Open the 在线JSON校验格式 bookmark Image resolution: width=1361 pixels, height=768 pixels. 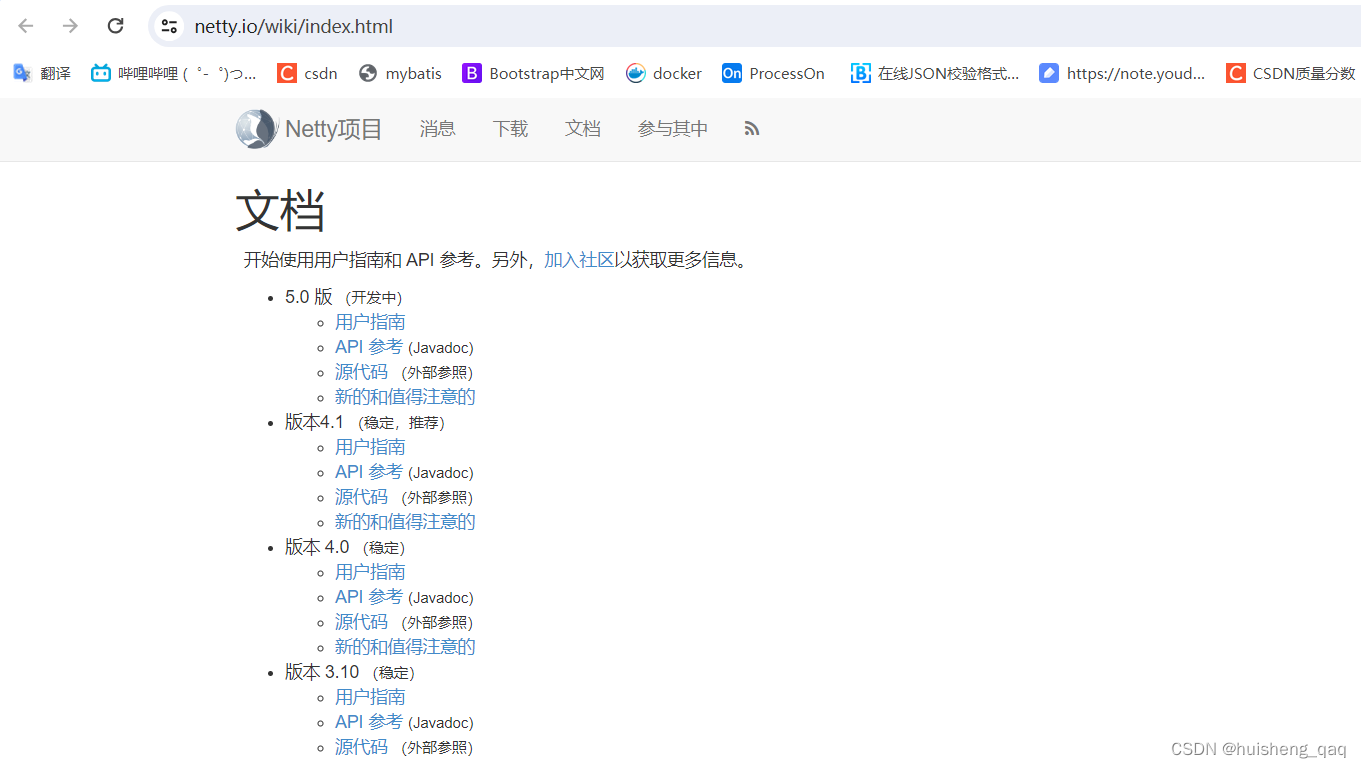pyautogui.click(x=935, y=73)
